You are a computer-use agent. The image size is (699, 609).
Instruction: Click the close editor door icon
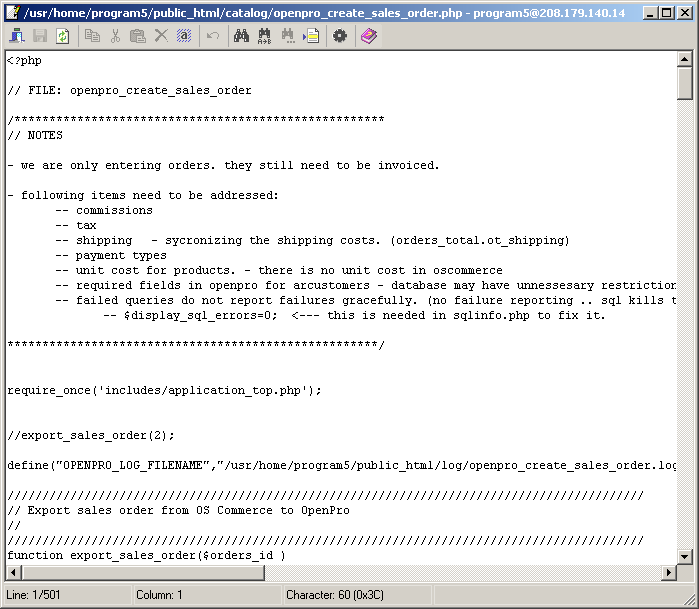pyautogui.click(x=17, y=36)
